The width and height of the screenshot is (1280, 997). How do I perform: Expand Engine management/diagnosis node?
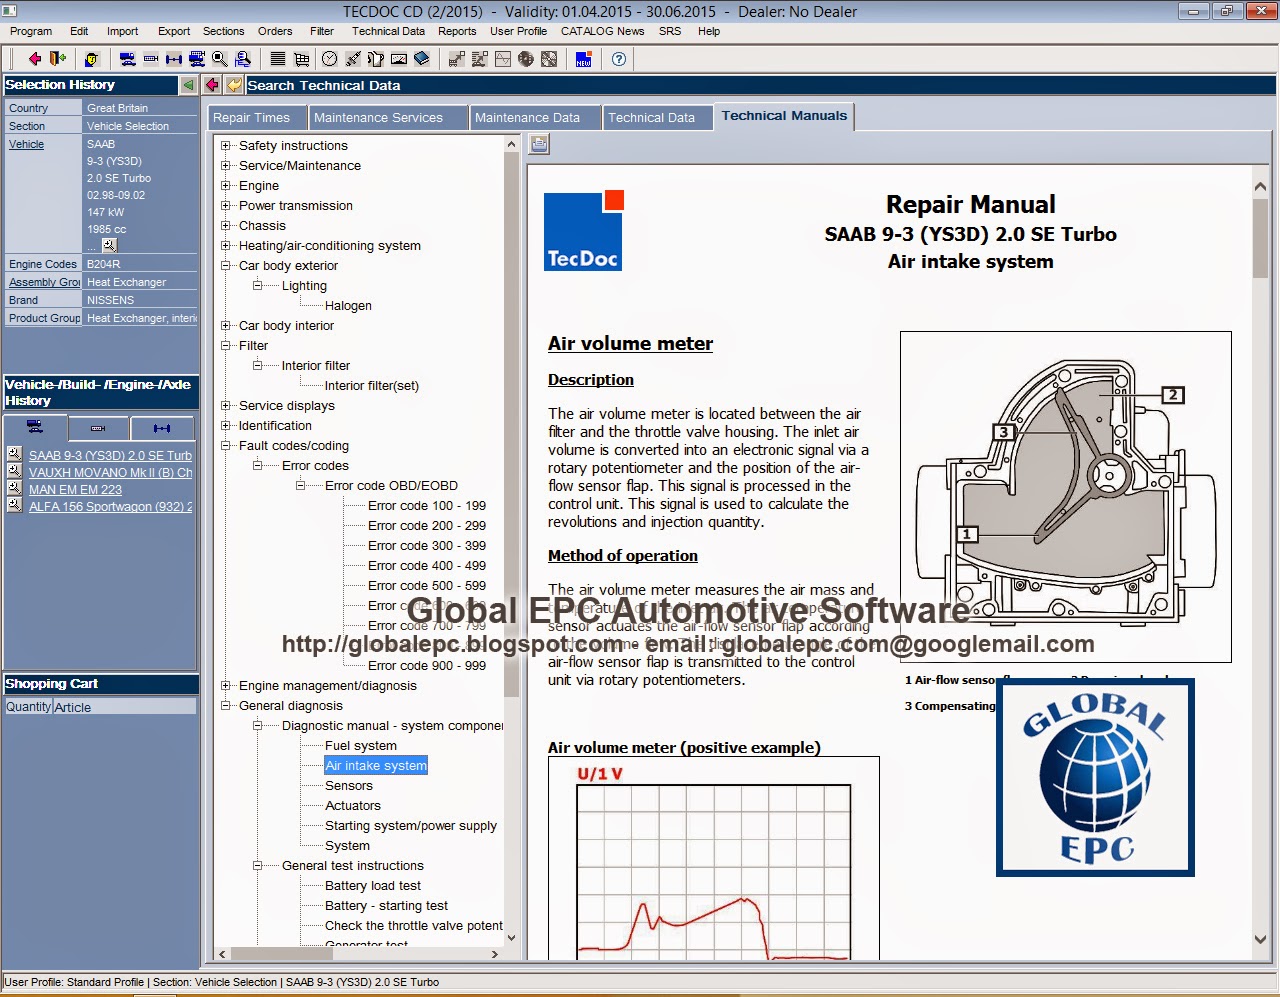pos(226,686)
